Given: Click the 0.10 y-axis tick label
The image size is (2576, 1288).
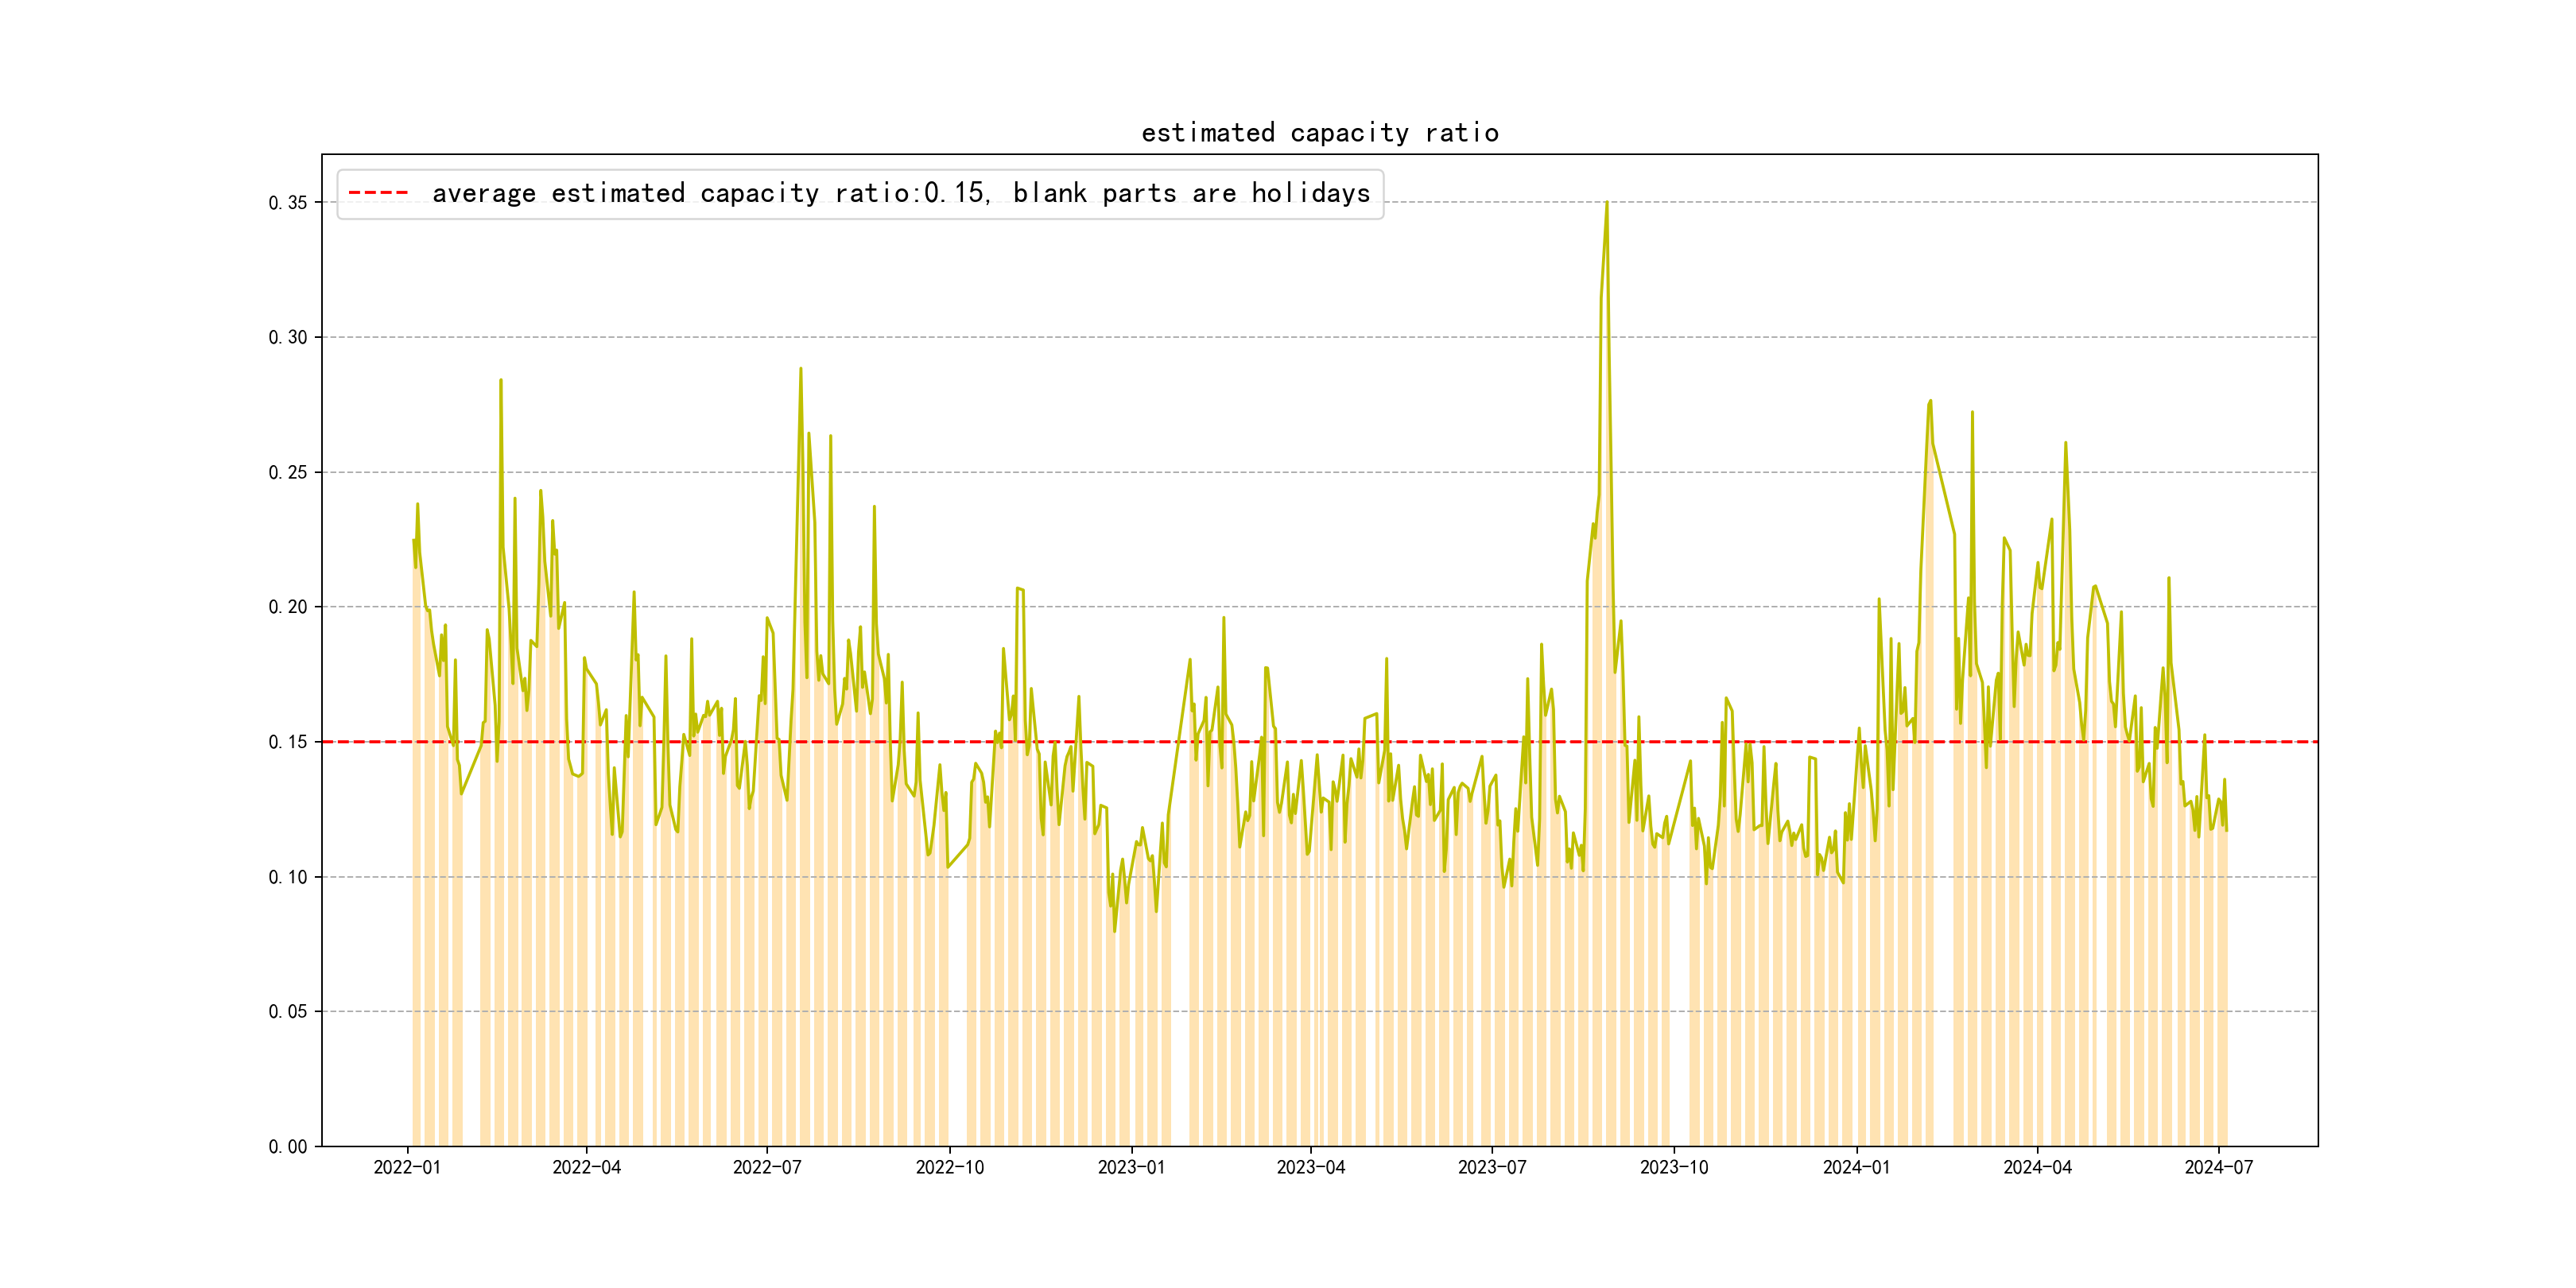Looking at the screenshot, I should tap(287, 877).
